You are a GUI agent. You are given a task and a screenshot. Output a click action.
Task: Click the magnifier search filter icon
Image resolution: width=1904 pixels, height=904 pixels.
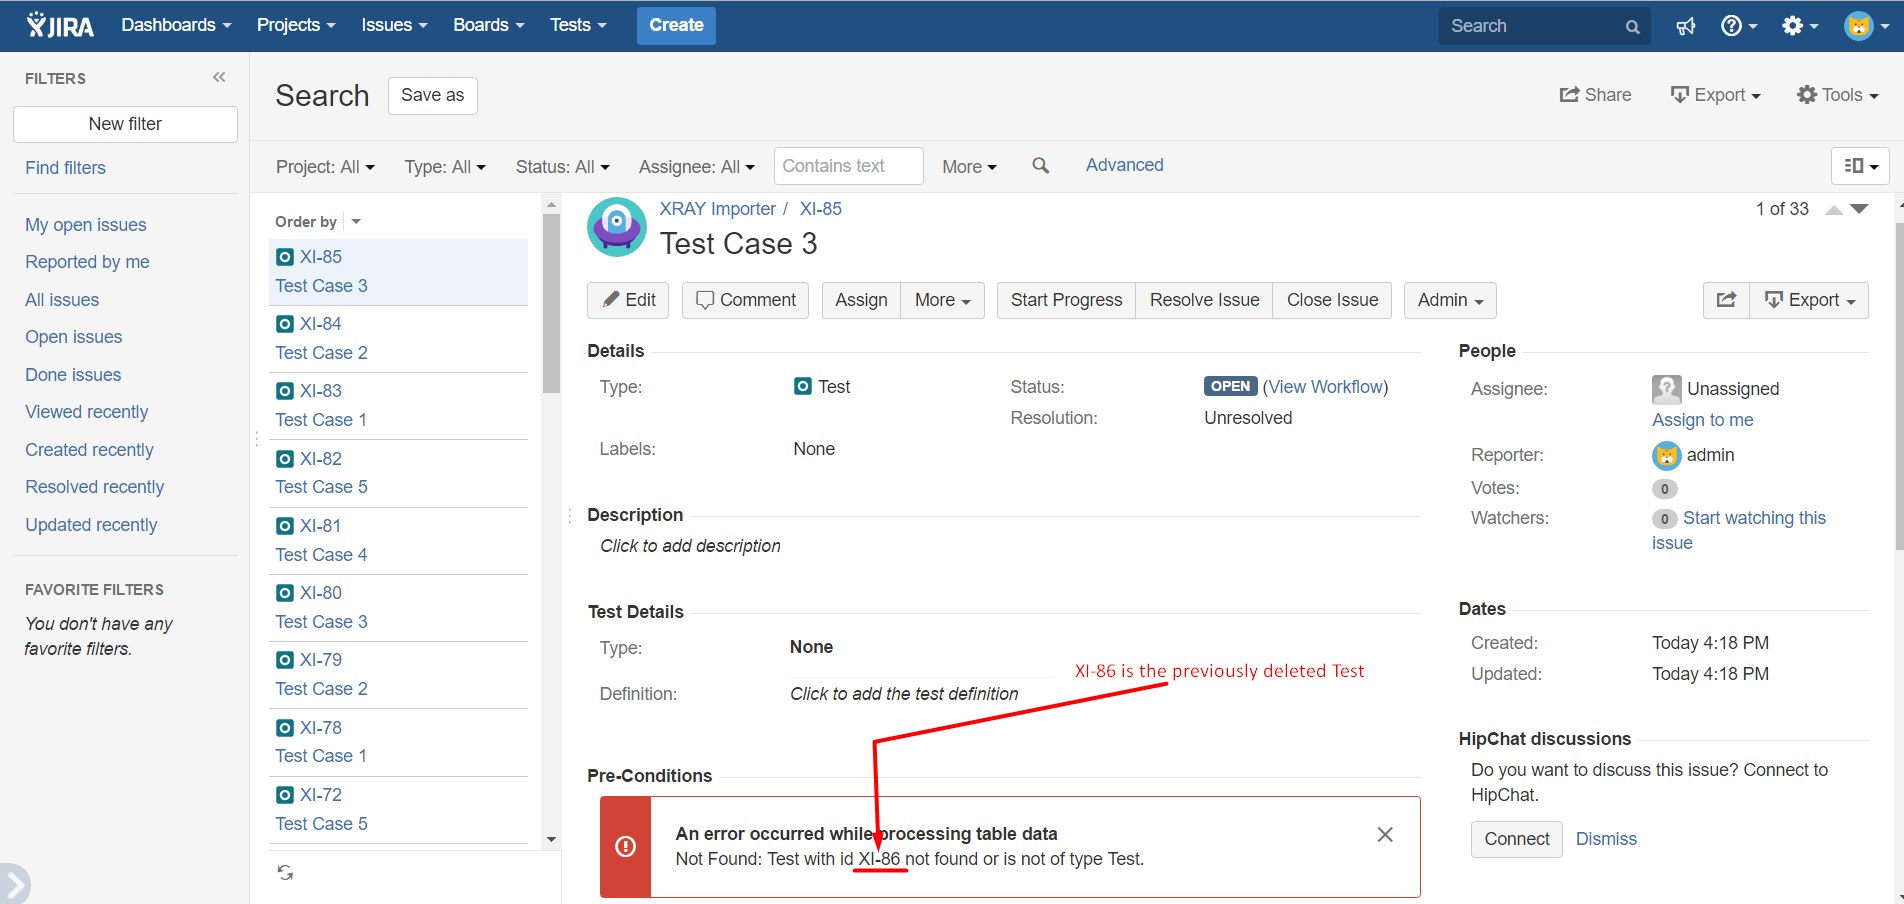pos(1040,166)
